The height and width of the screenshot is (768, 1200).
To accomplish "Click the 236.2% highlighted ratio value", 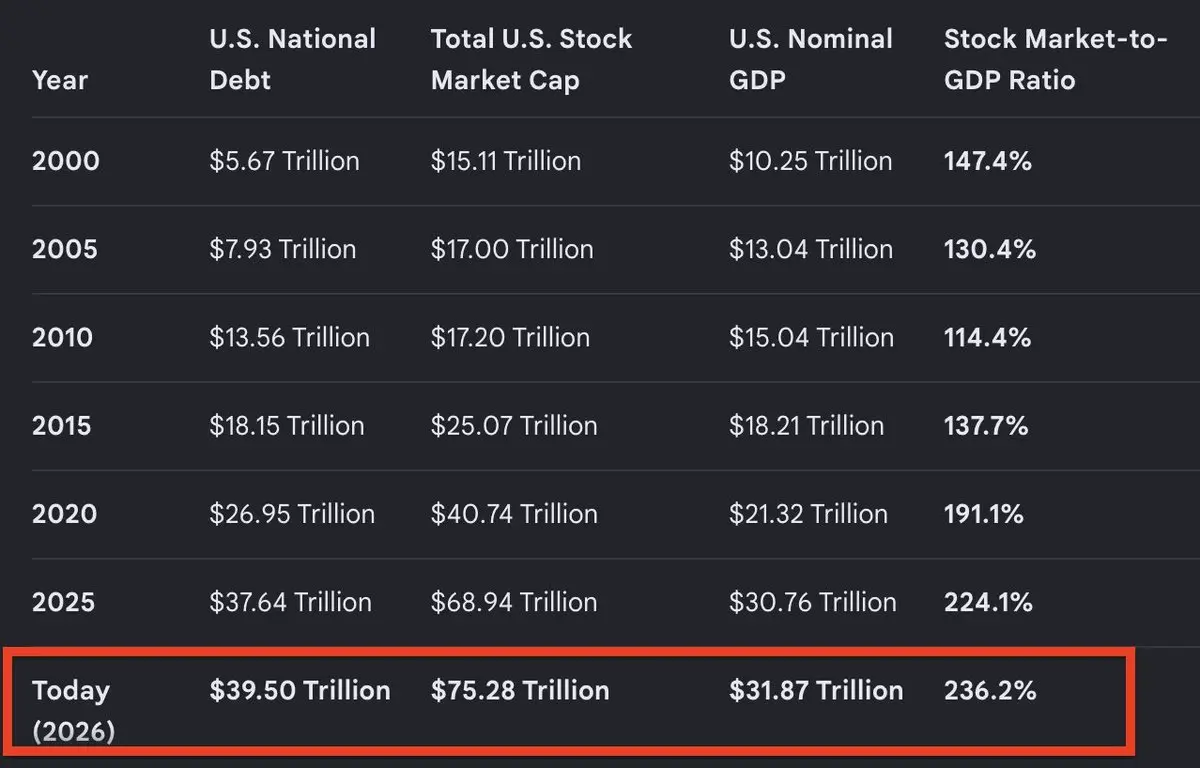I will 990,690.
